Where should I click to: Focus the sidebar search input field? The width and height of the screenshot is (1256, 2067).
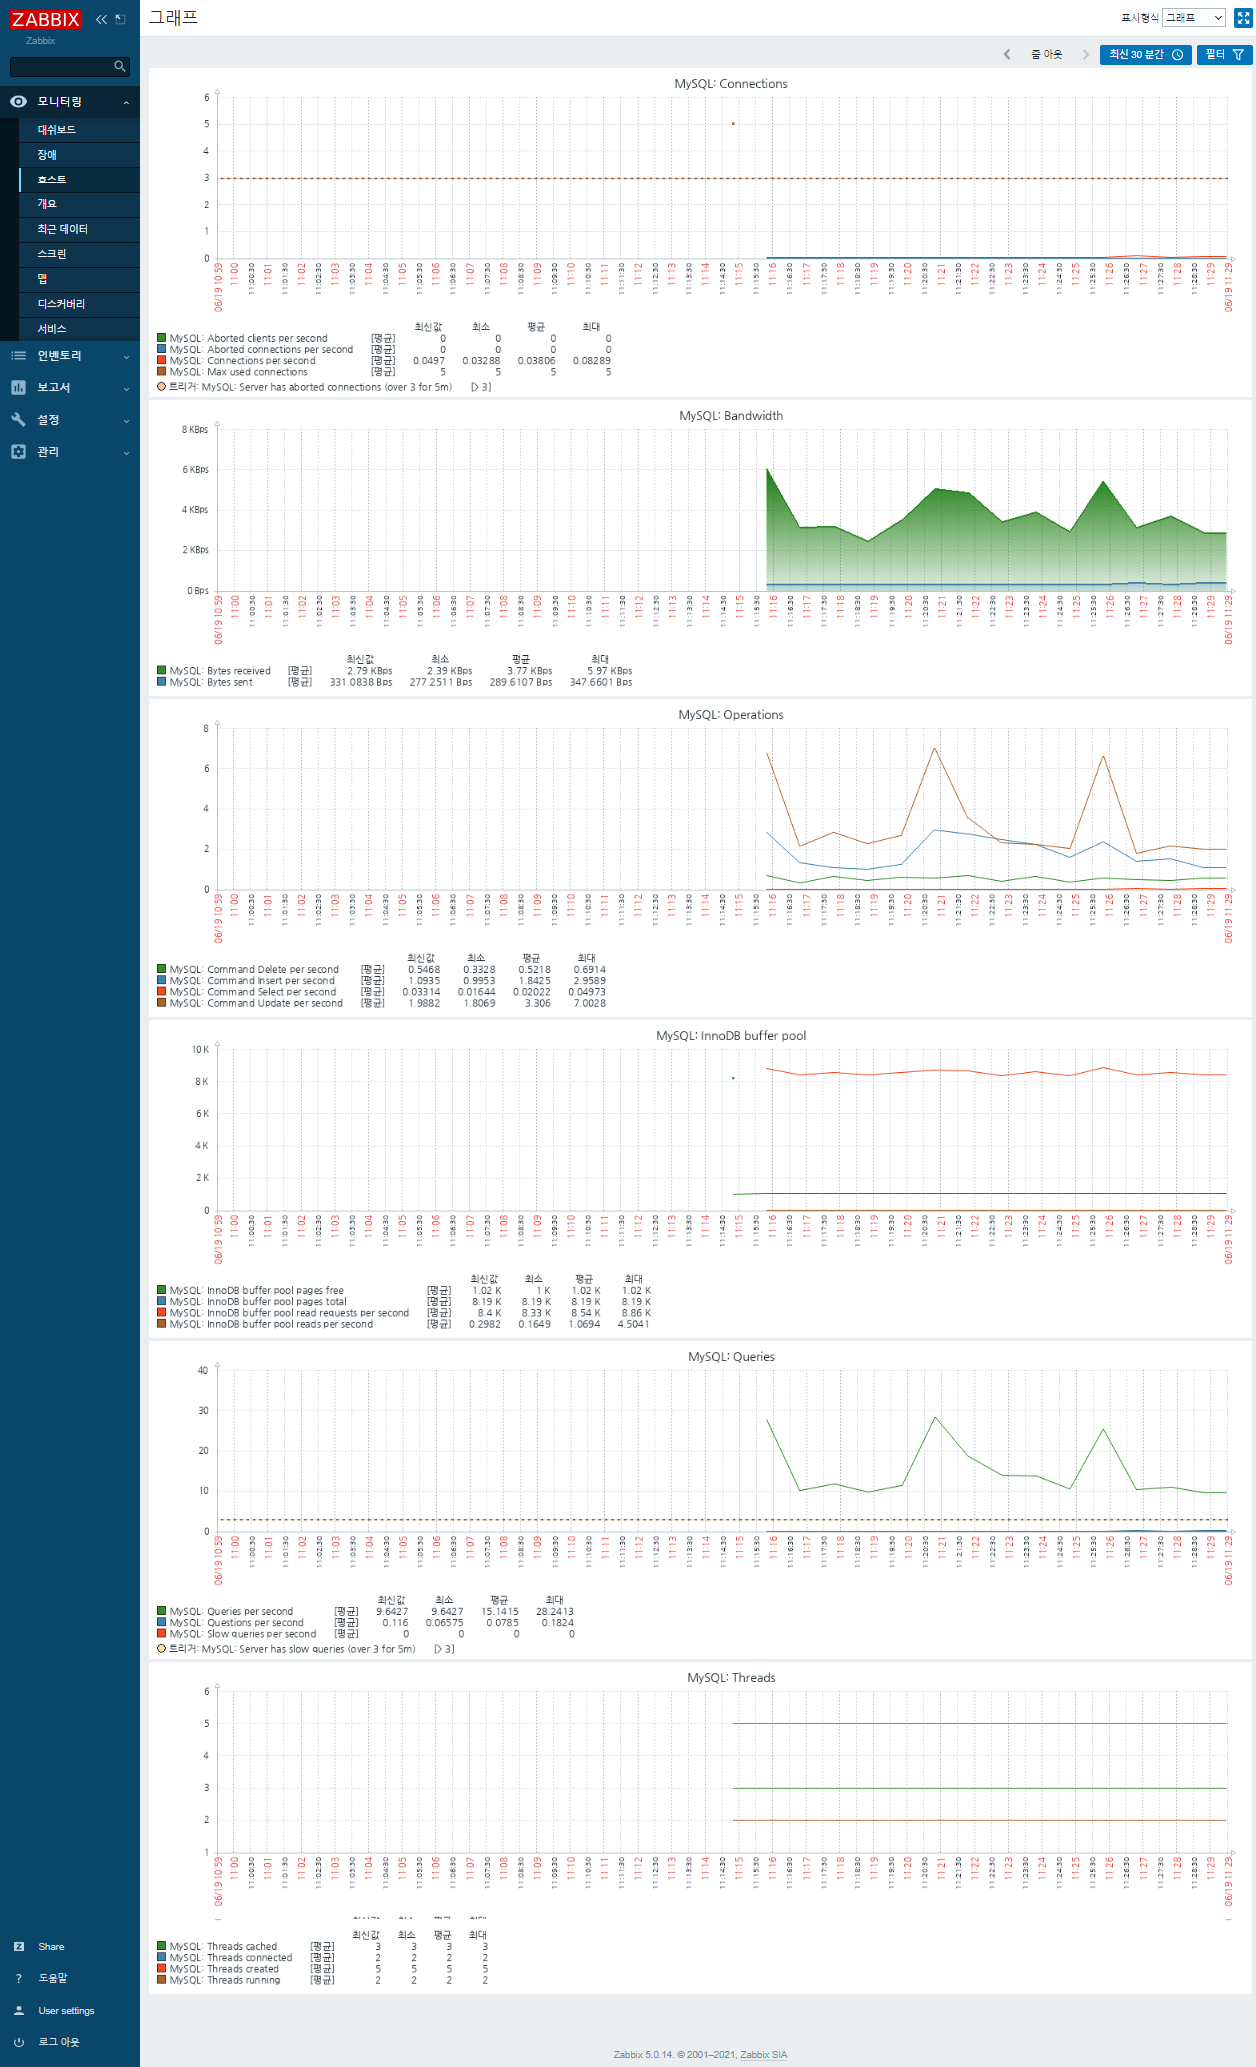pos(62,66)
